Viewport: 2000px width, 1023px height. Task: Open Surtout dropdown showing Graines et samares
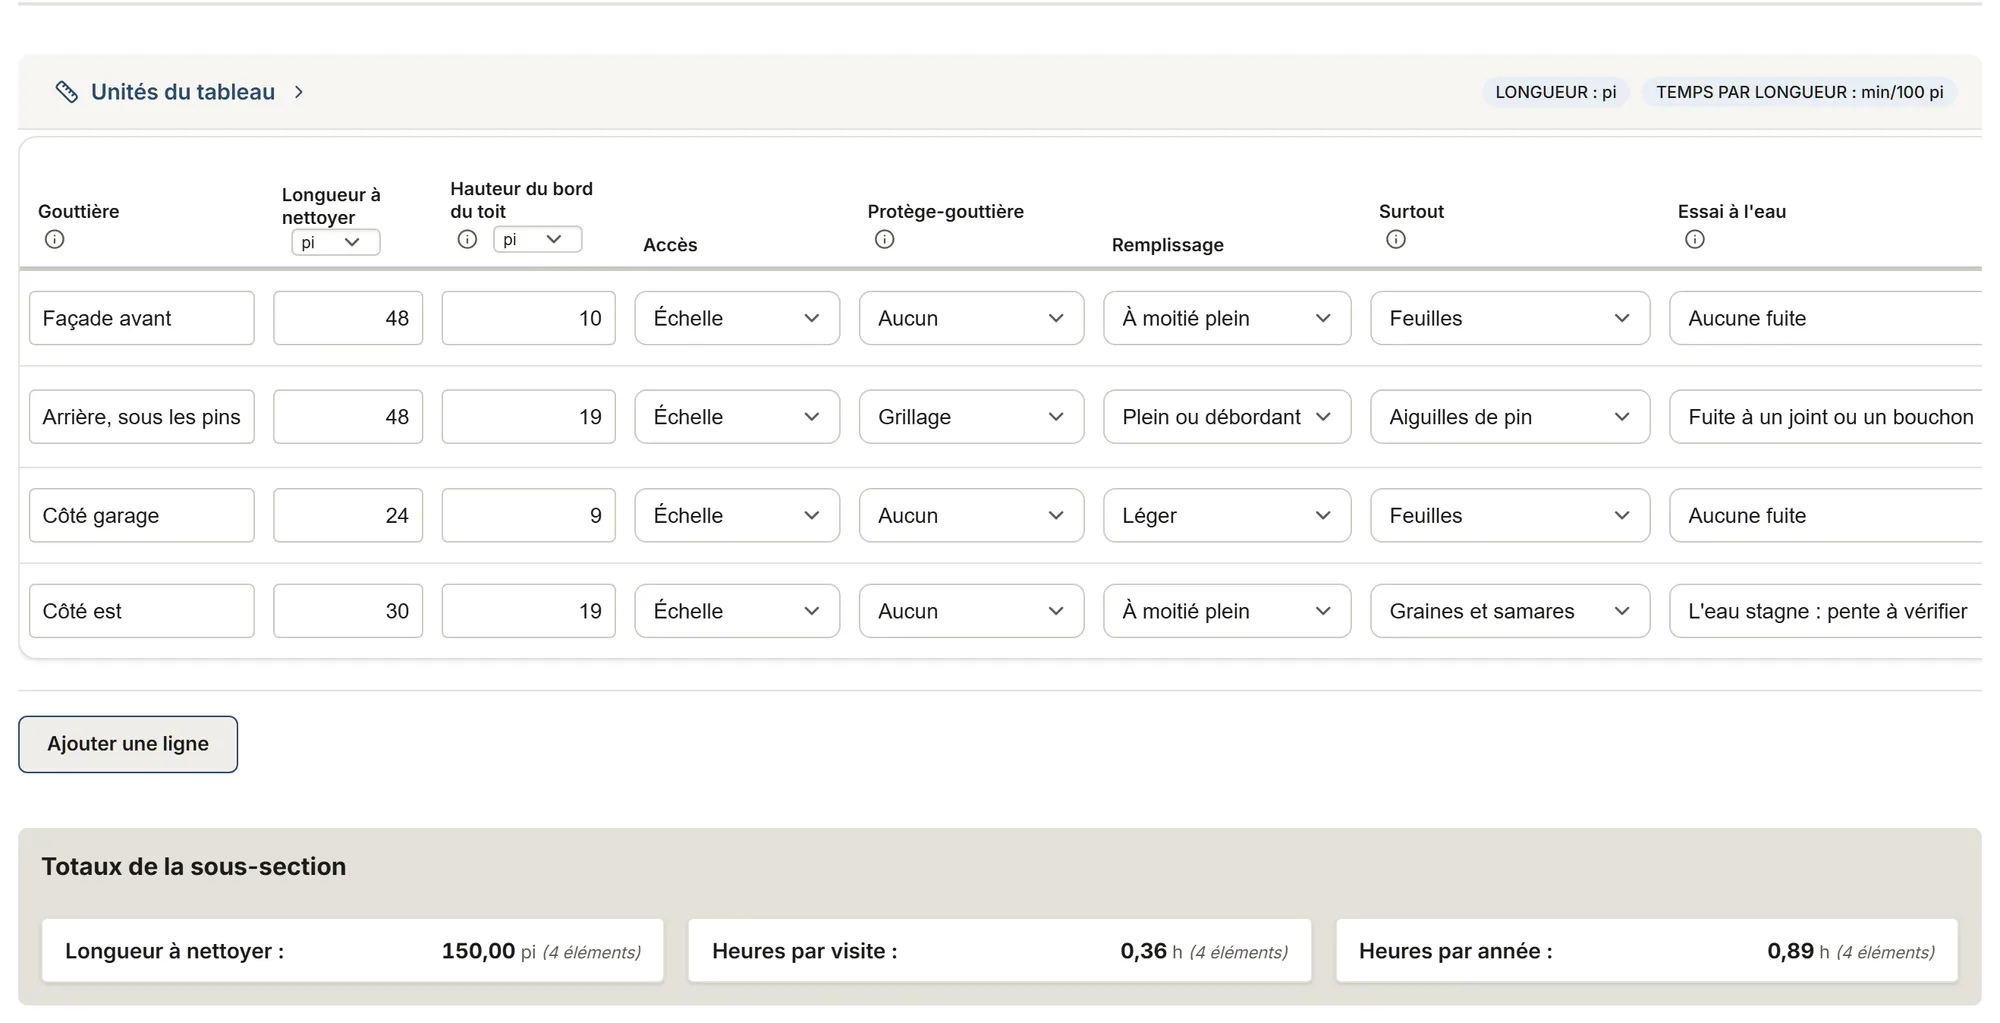point(1510,611)
